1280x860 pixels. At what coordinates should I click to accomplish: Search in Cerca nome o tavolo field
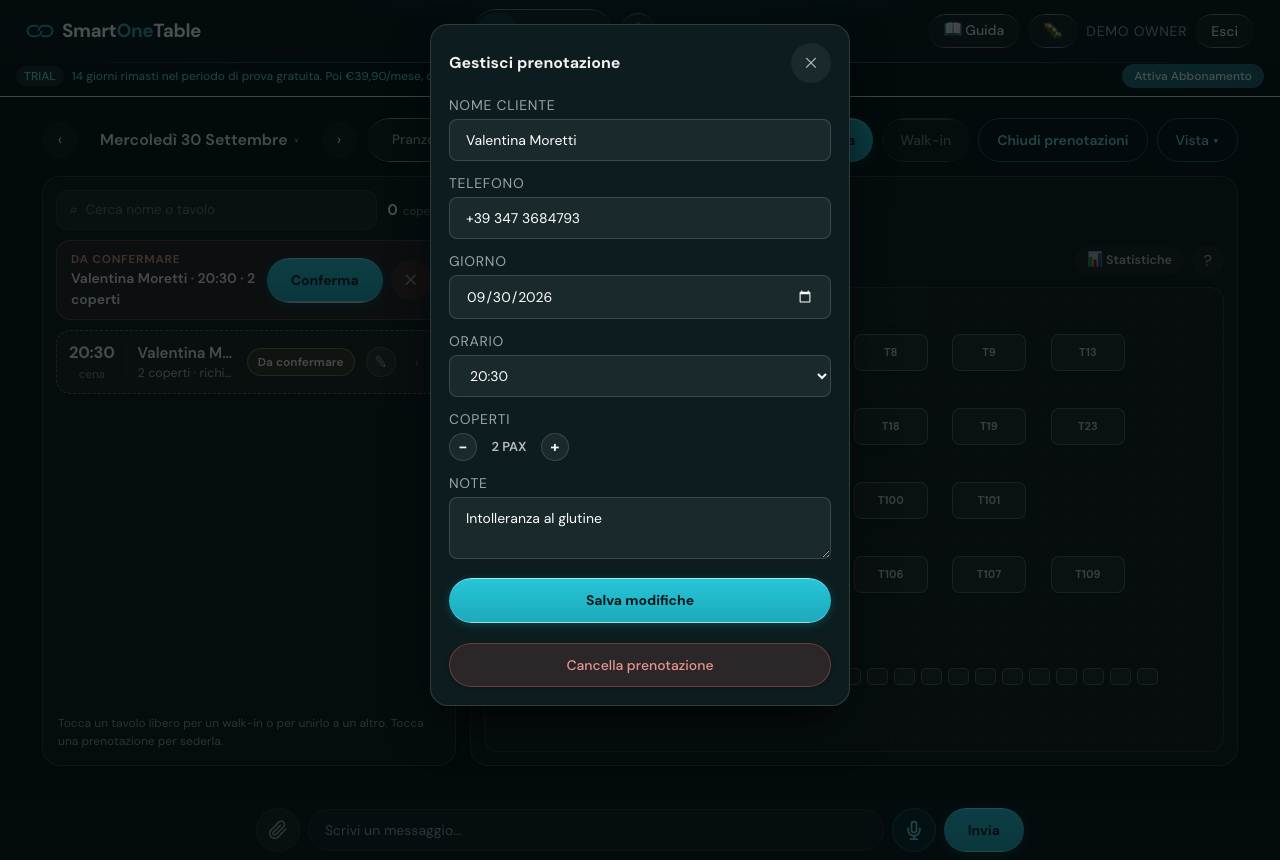tap(216, 210)
